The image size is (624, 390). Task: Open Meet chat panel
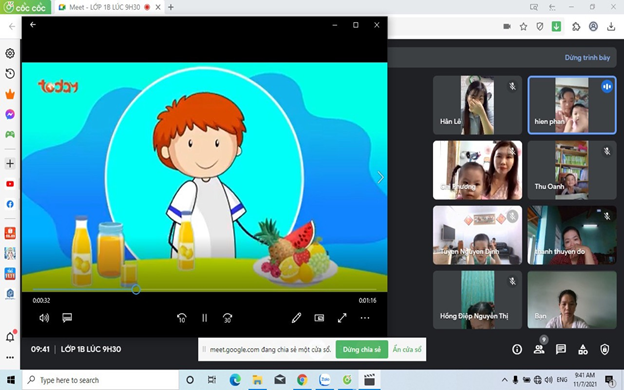[561, 349]
